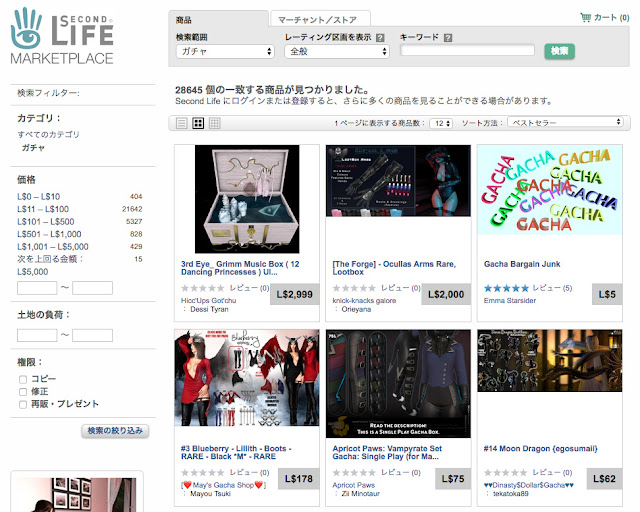
Task: Open Gacha Bargain Junk title link
Action: 522,264
